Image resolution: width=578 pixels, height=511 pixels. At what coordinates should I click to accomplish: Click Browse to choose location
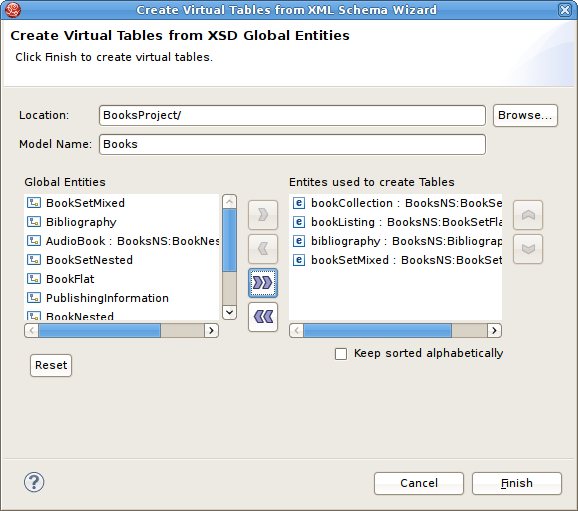(525, 115)
